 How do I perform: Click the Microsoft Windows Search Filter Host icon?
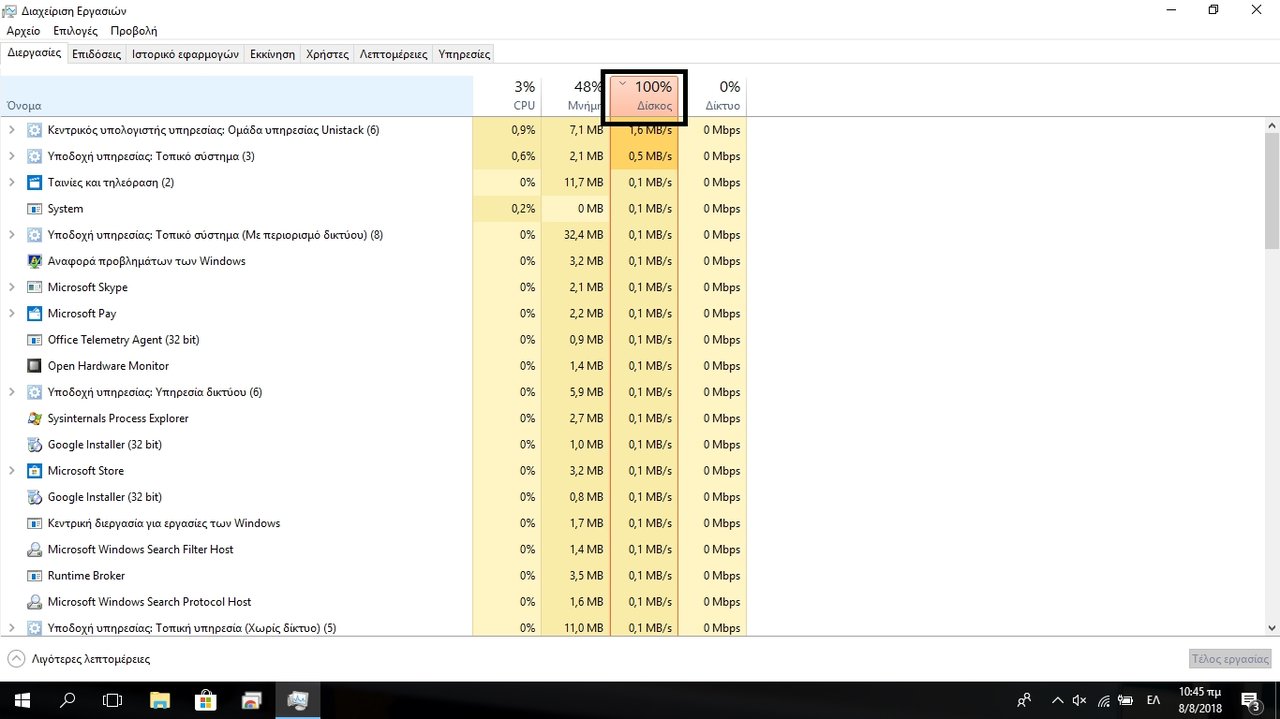tap(34, 549)
